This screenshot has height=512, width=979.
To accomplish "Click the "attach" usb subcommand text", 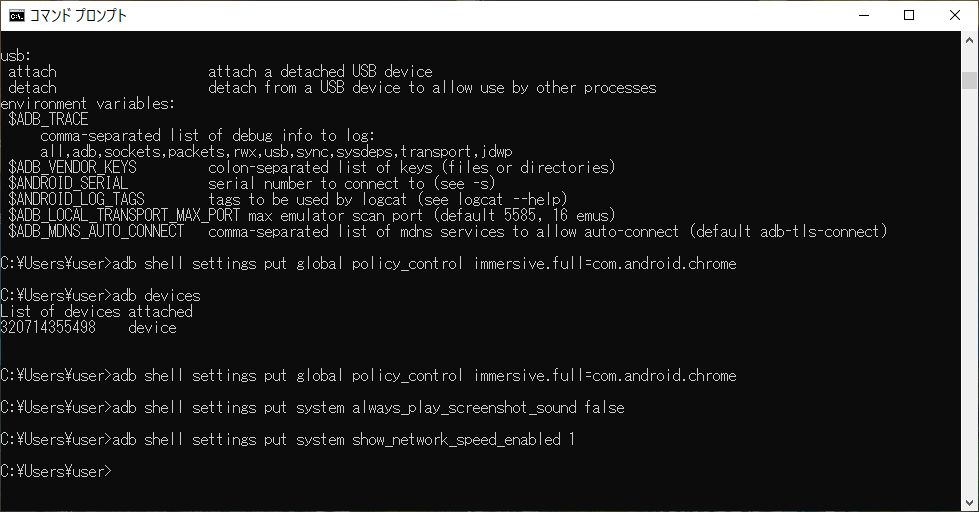I will click(x=32, y=72).
